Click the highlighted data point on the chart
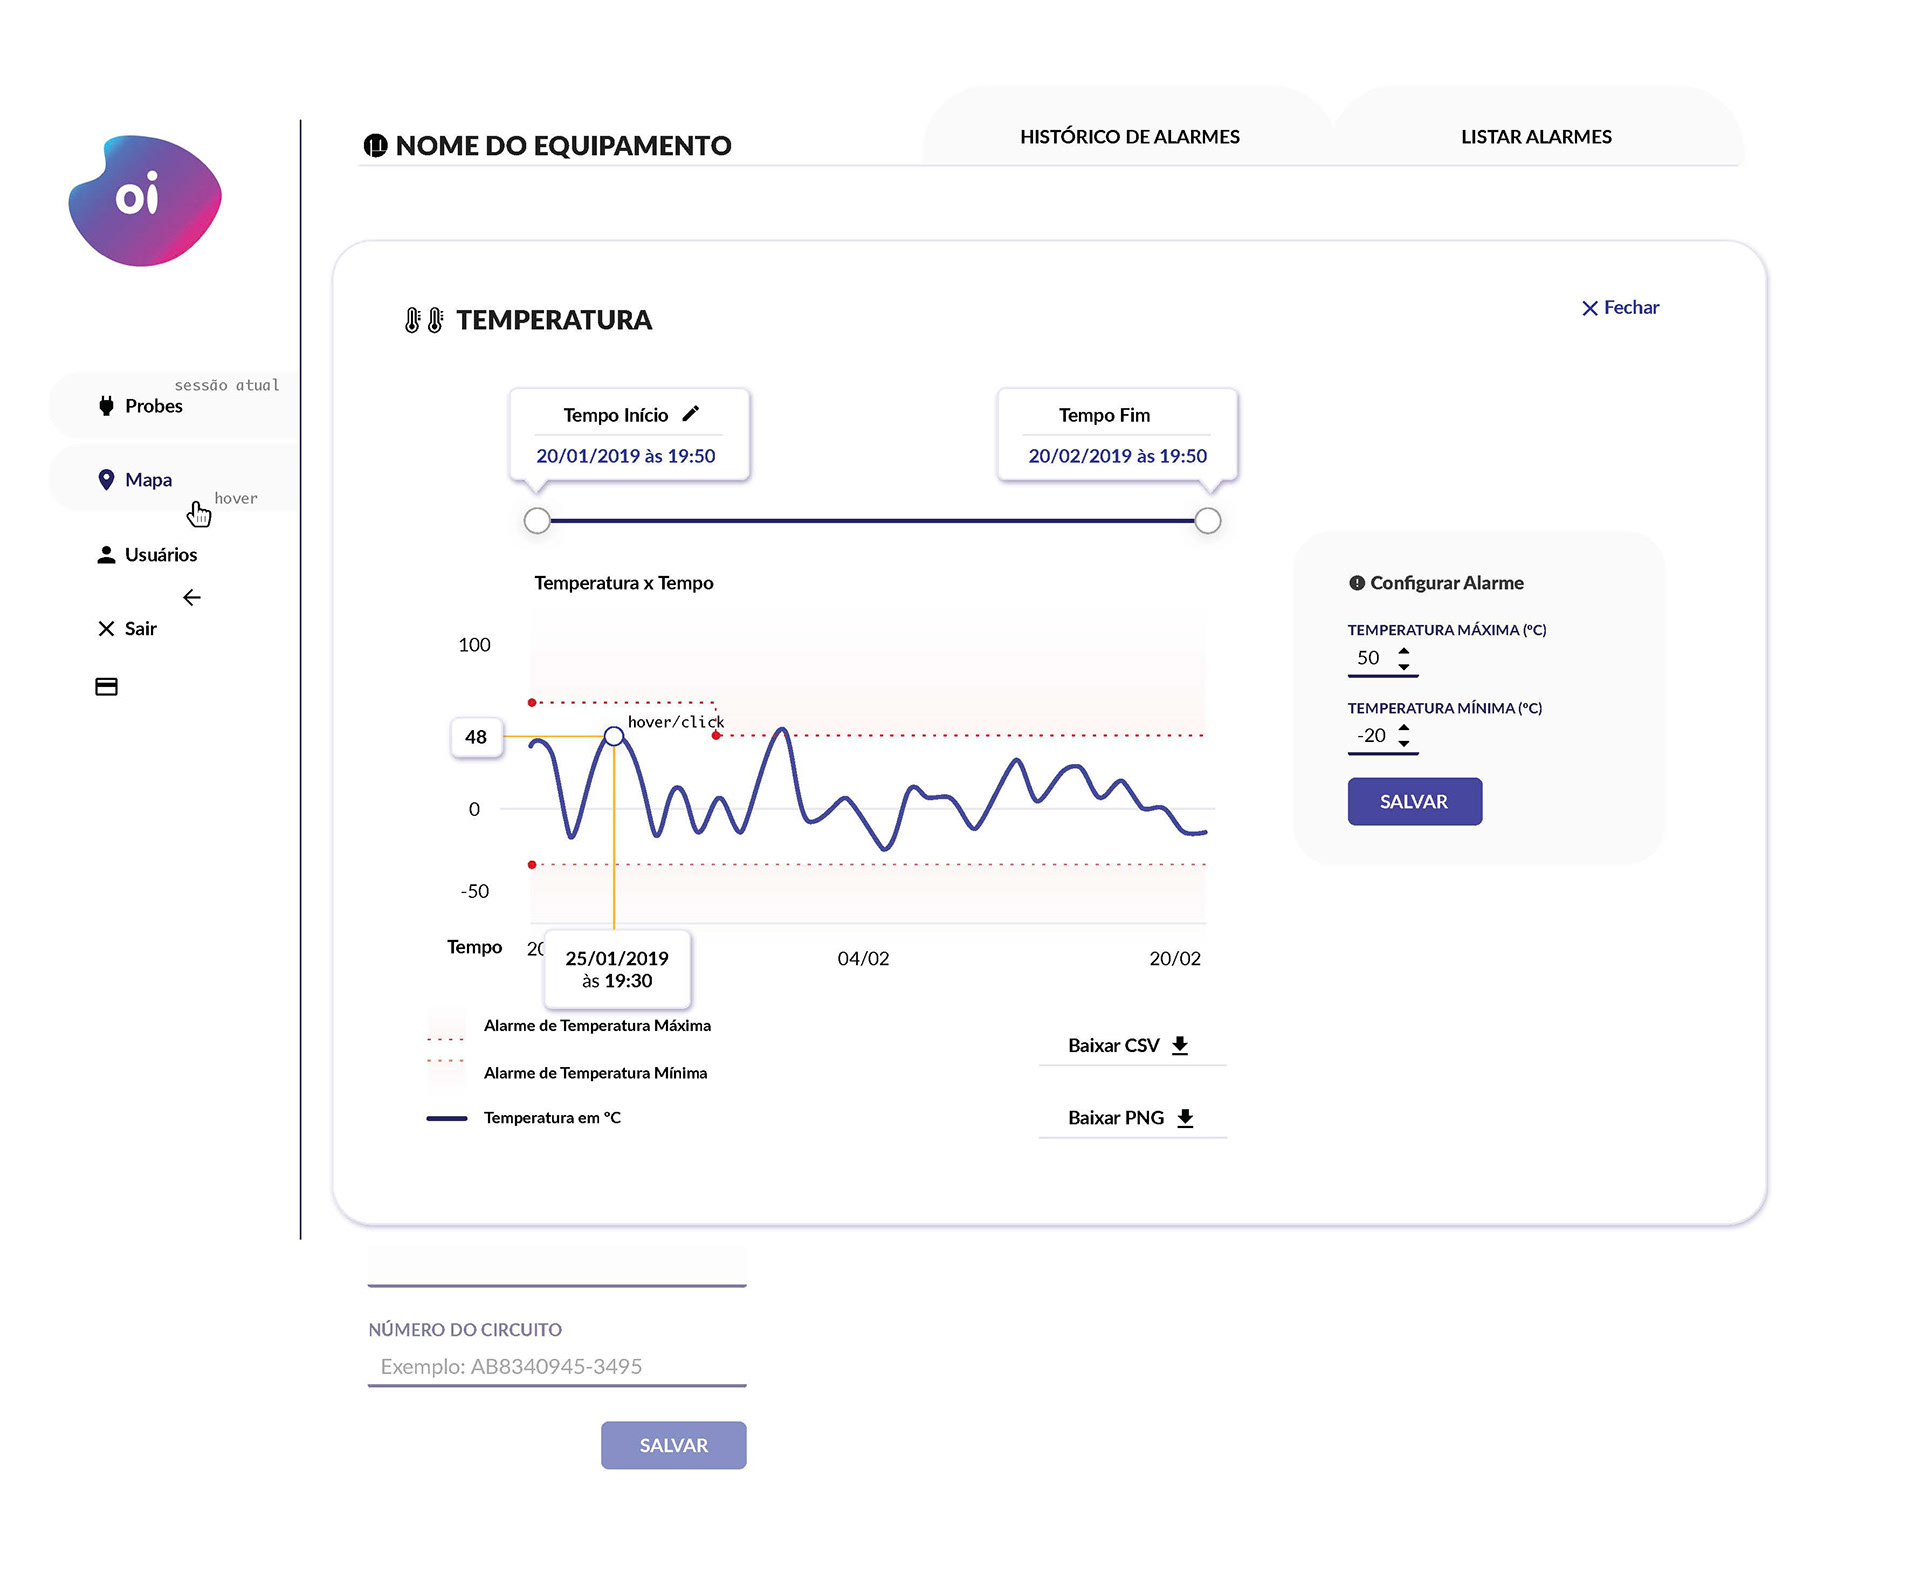Screen dimensions: 1920x1574 (614, 737)
